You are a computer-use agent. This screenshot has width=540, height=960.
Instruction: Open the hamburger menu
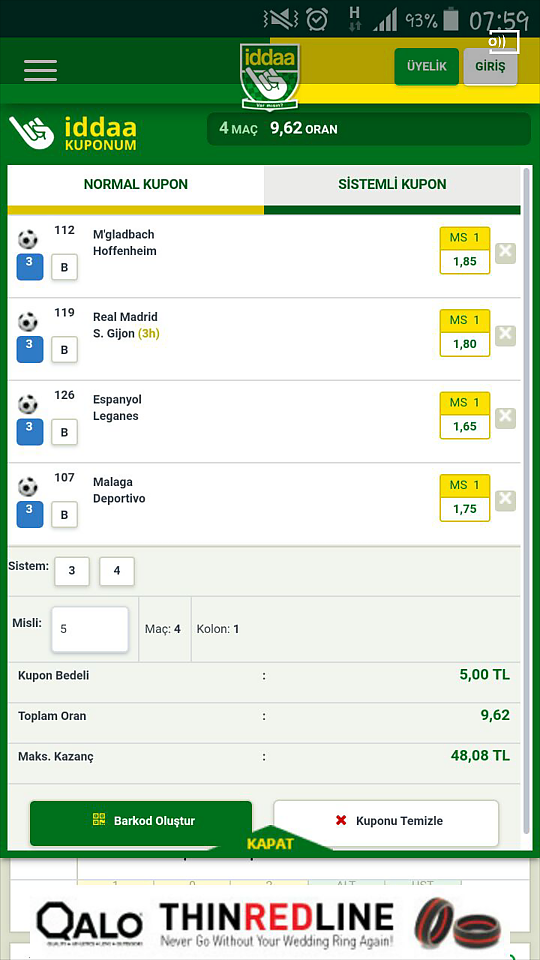click(40, 70)
